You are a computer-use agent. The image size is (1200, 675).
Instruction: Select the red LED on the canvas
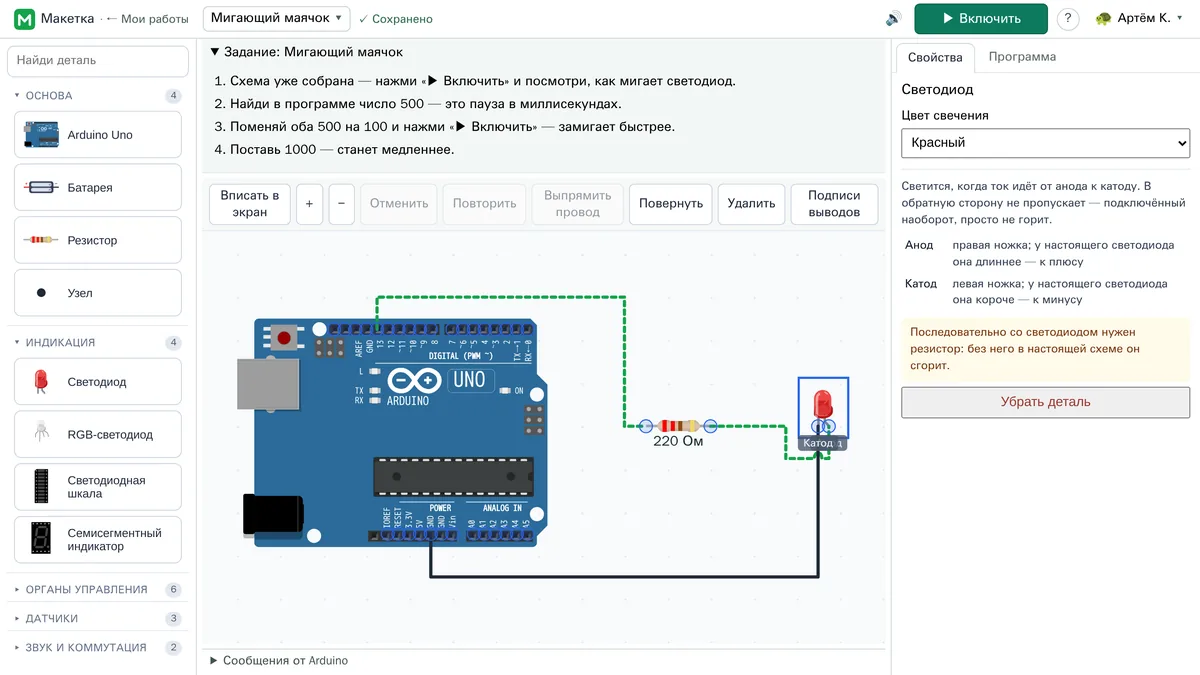tap(823, 404)
